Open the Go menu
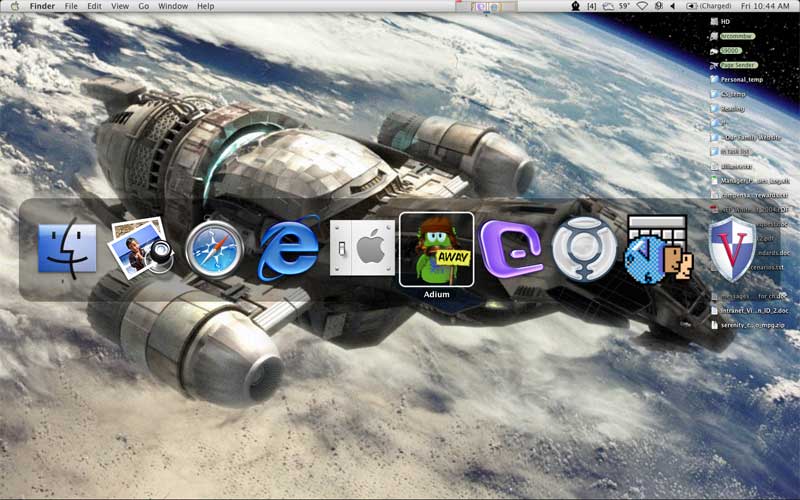The height and width of the screenshot is (500, 800). pyautogui.click(x=144, y=6)
